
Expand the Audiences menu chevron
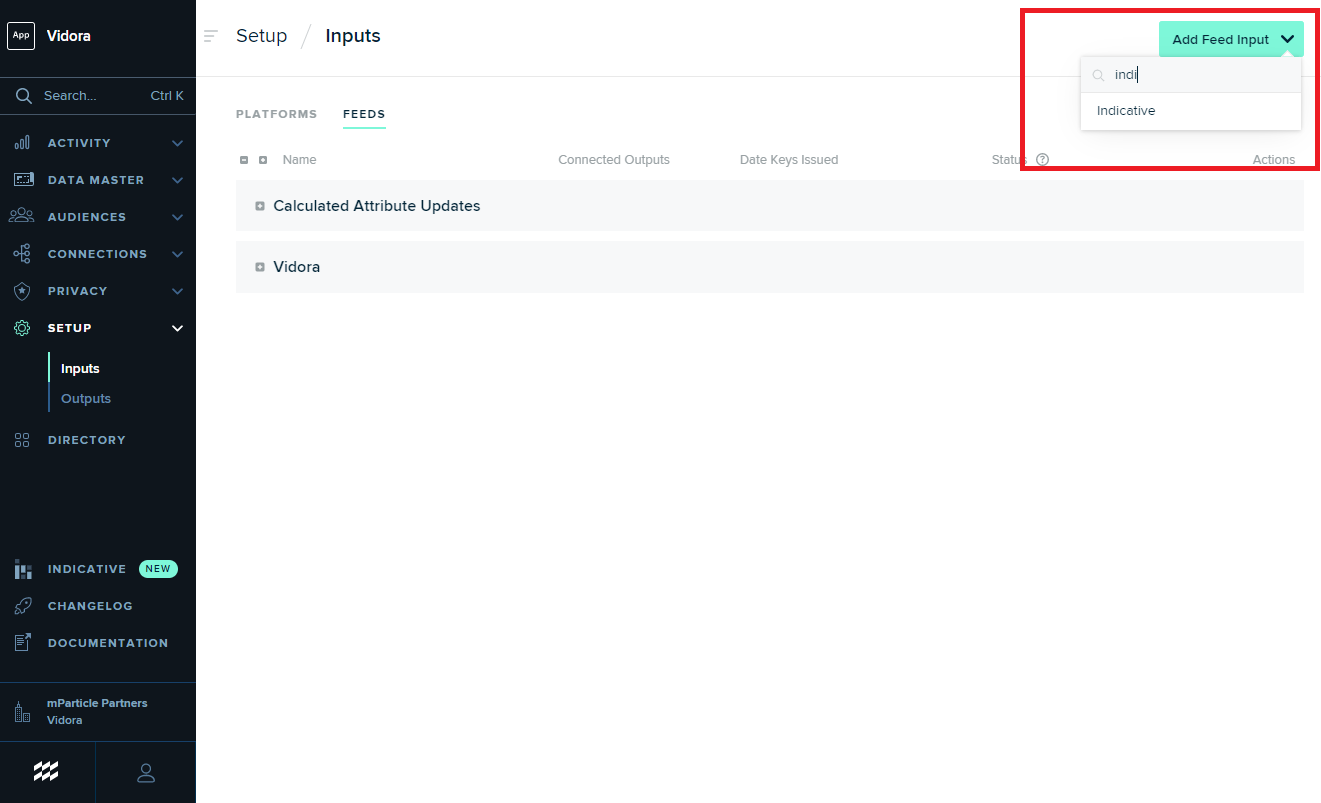[x=177, y=217]
